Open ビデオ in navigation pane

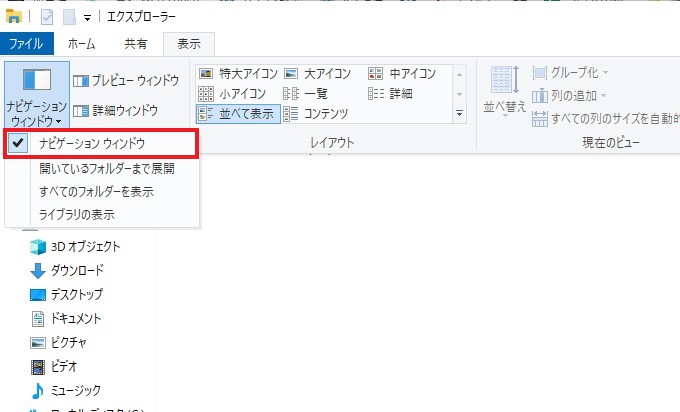click(x=54, y=367)
